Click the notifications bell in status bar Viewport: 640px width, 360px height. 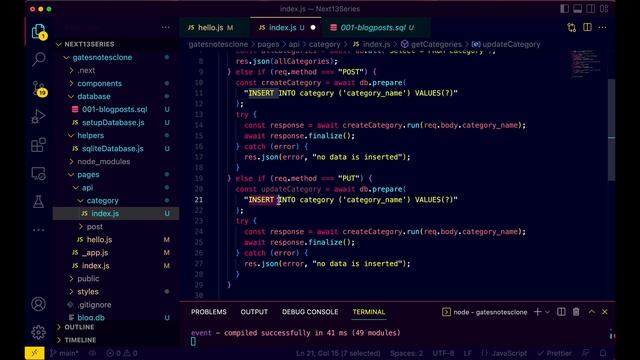603,353
